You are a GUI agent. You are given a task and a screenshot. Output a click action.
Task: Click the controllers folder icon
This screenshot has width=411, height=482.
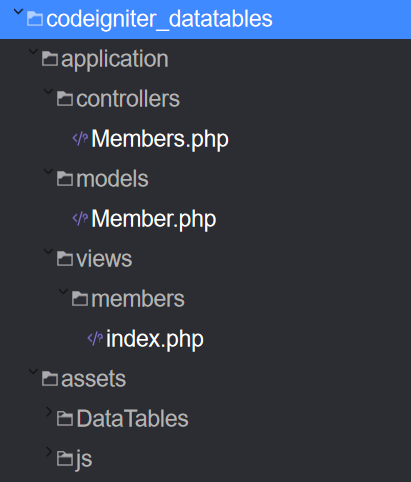[65, 99]
